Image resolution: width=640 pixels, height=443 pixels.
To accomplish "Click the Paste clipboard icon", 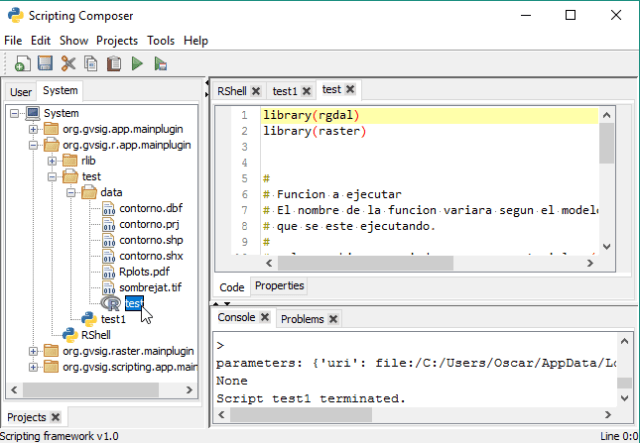I will pos(114,64).
